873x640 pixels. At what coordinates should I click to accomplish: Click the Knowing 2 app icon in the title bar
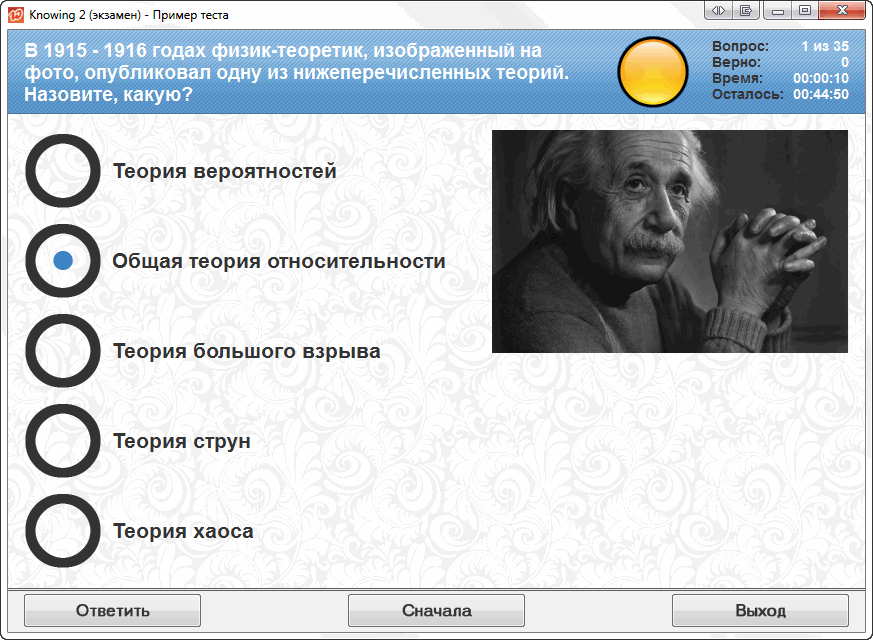click(x=16, y=14)
